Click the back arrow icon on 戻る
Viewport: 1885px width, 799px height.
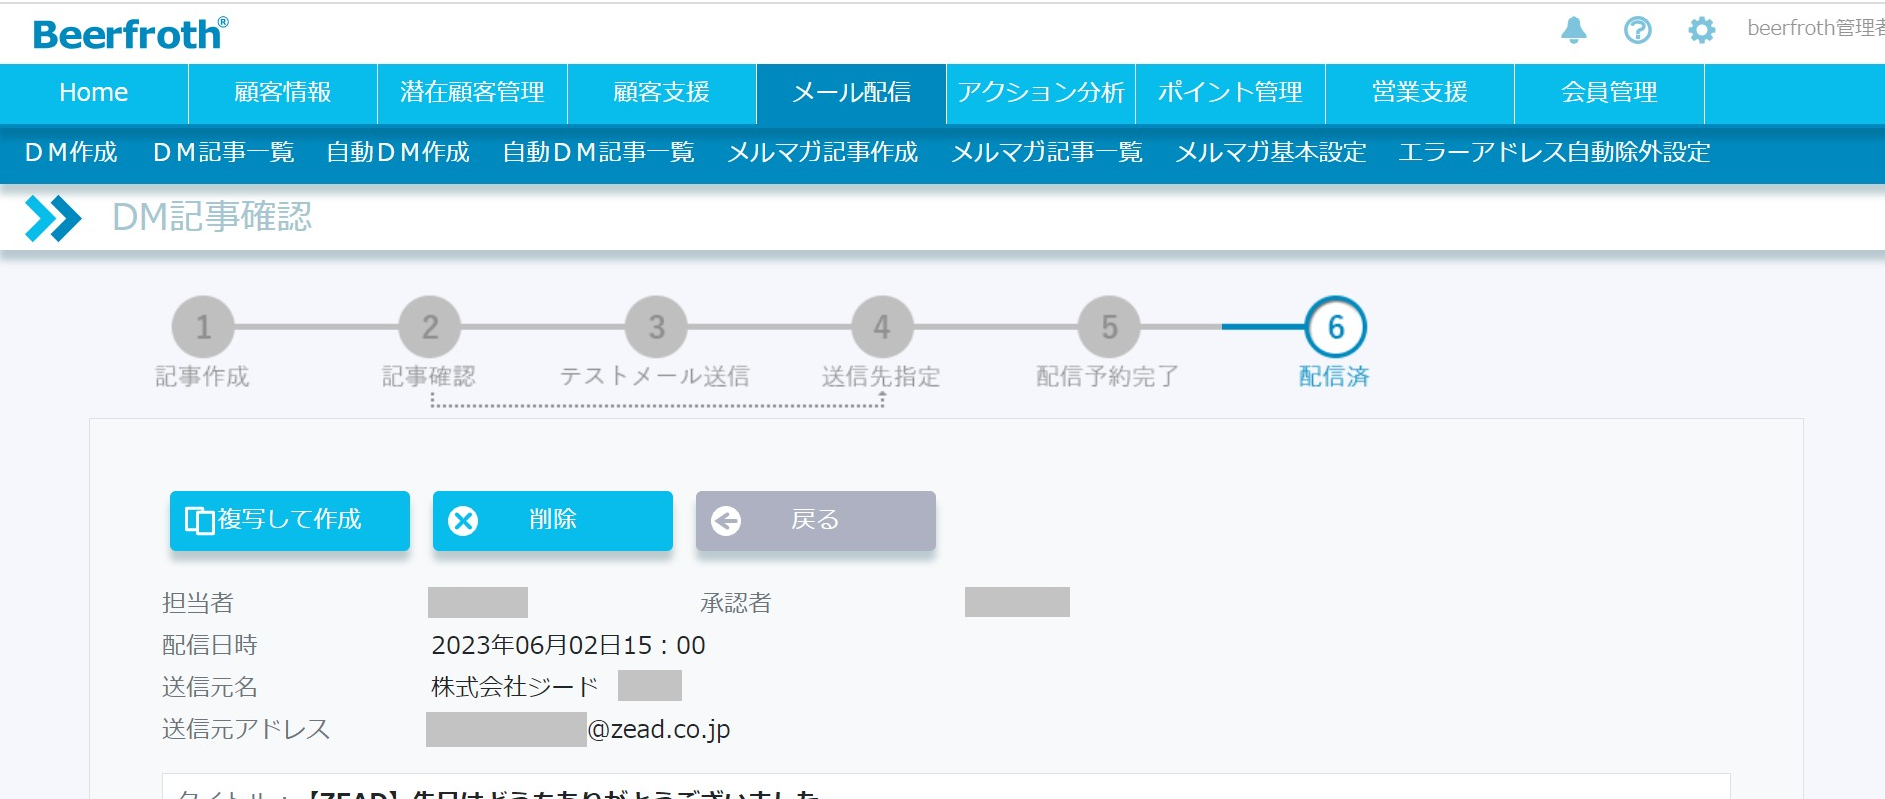pos(726,521)
